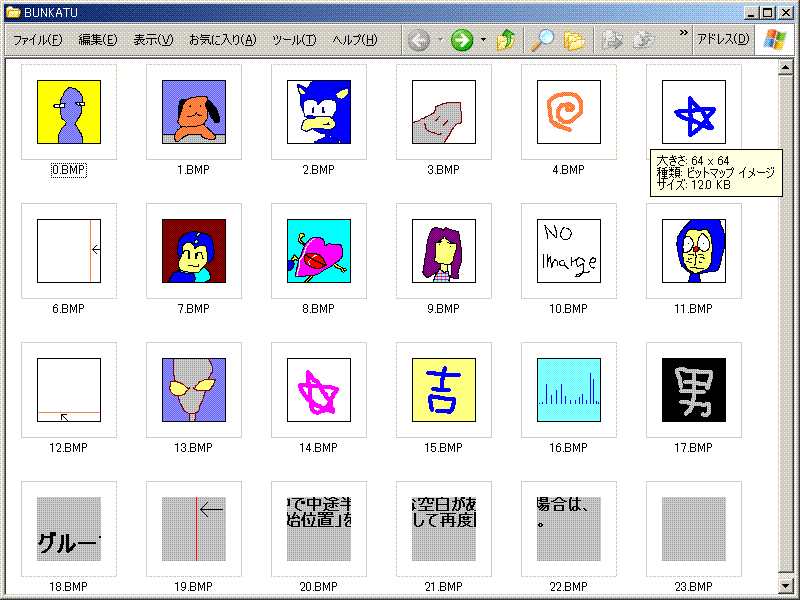This screenshot has height=600, width=800.
Task: Open the ファイル(F) menu
Action: [37, 40]
